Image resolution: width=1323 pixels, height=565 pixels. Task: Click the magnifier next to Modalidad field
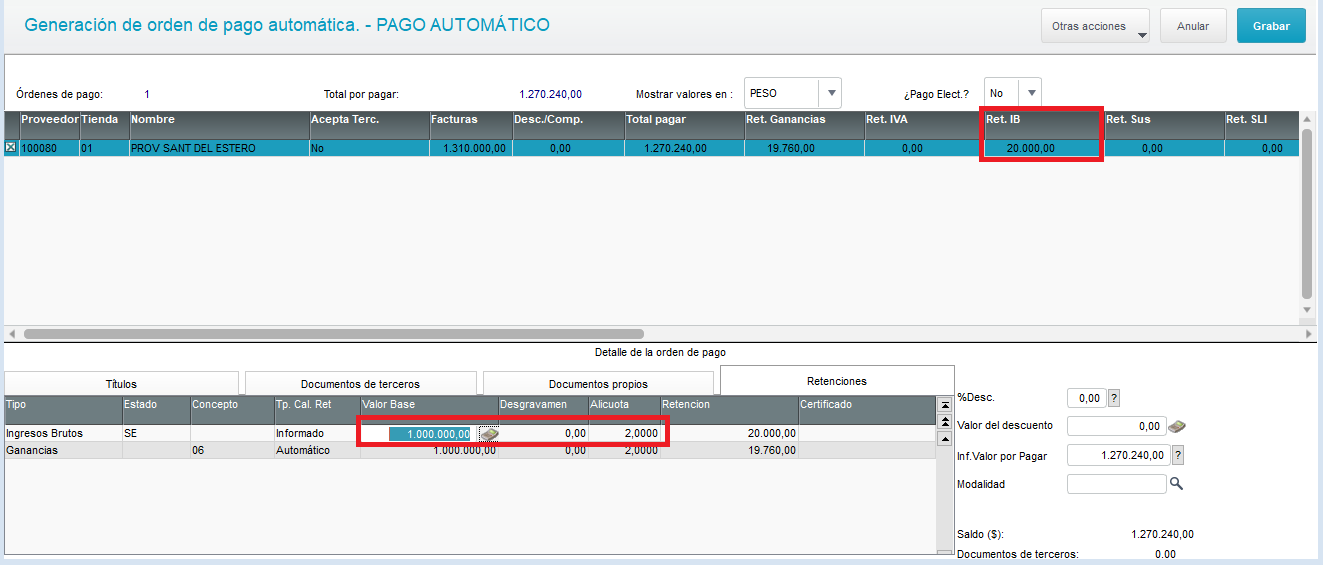tap(1177, 484)
